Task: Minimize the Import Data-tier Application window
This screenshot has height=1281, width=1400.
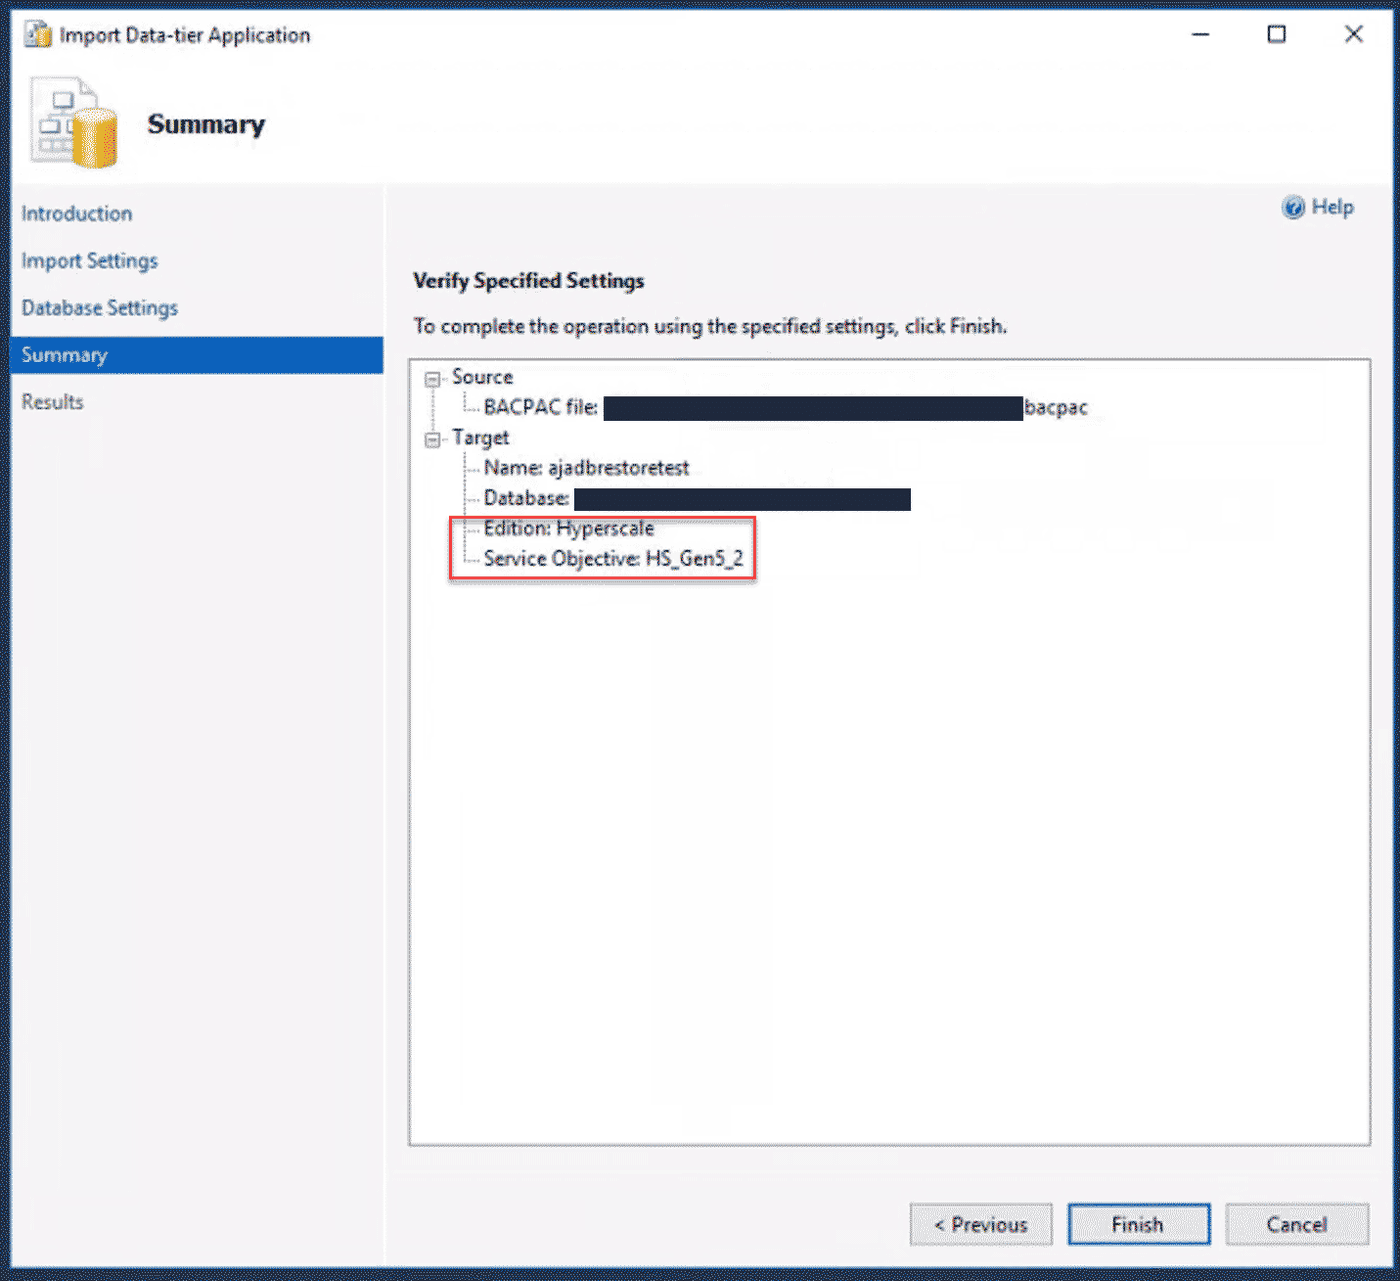Action: (x=1200, y=33)
